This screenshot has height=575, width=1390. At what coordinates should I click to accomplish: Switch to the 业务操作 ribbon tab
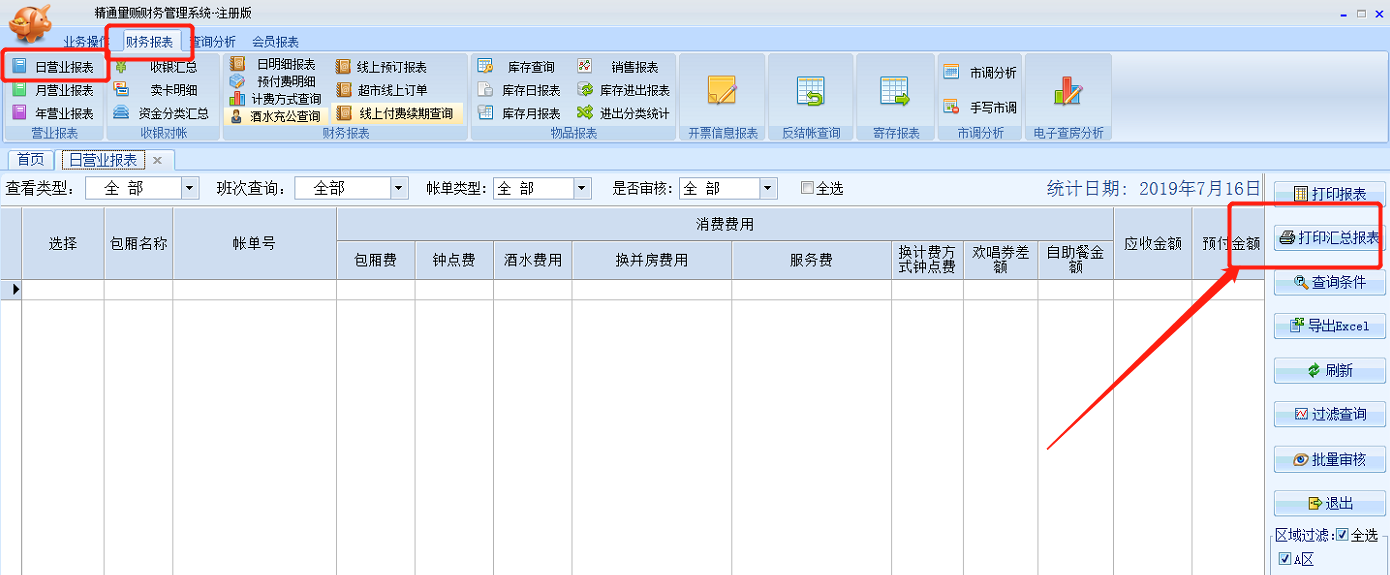click(86, 42)
